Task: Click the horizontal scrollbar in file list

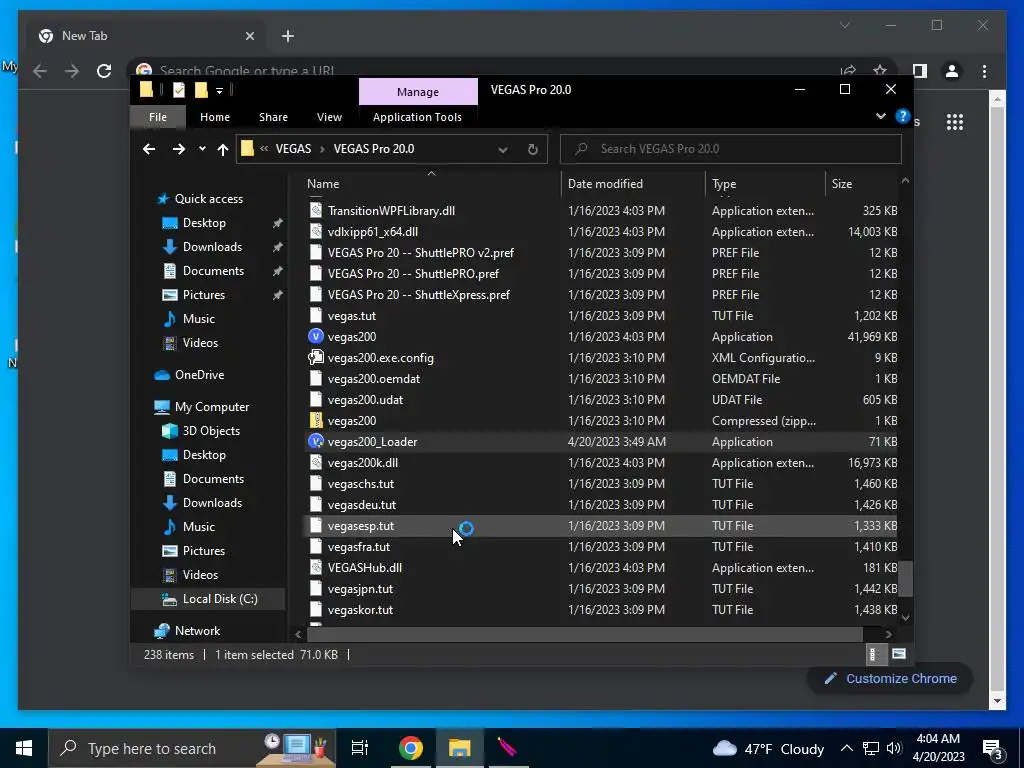Action: pyautogui.click(x=584, y=634)
